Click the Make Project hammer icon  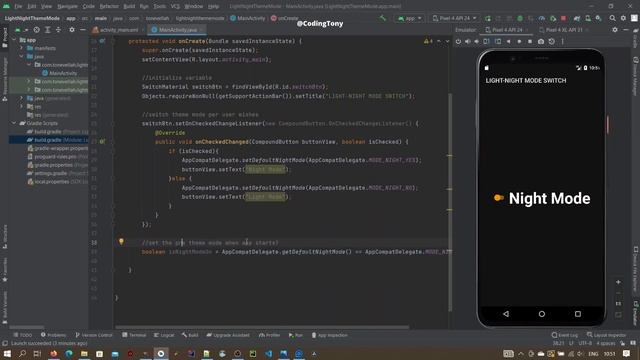tap(382, 18)
